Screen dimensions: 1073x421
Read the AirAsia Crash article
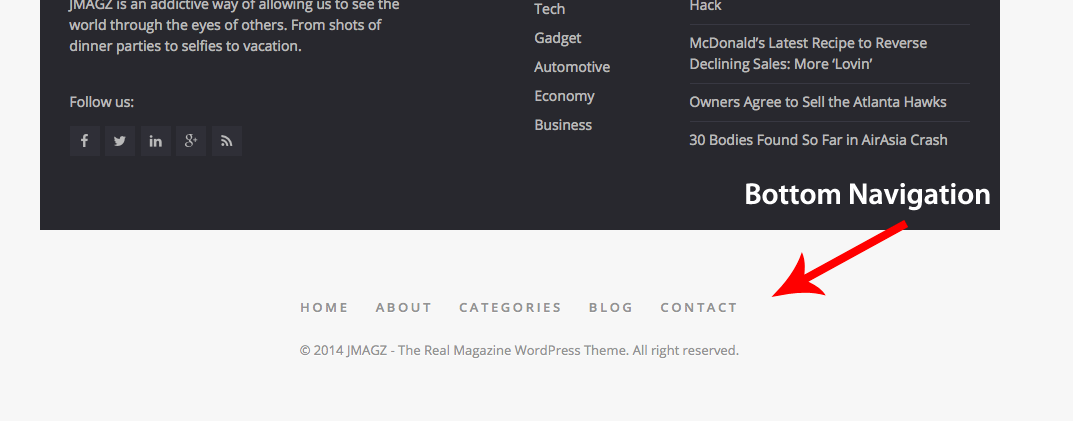click(x=818, y=140)
